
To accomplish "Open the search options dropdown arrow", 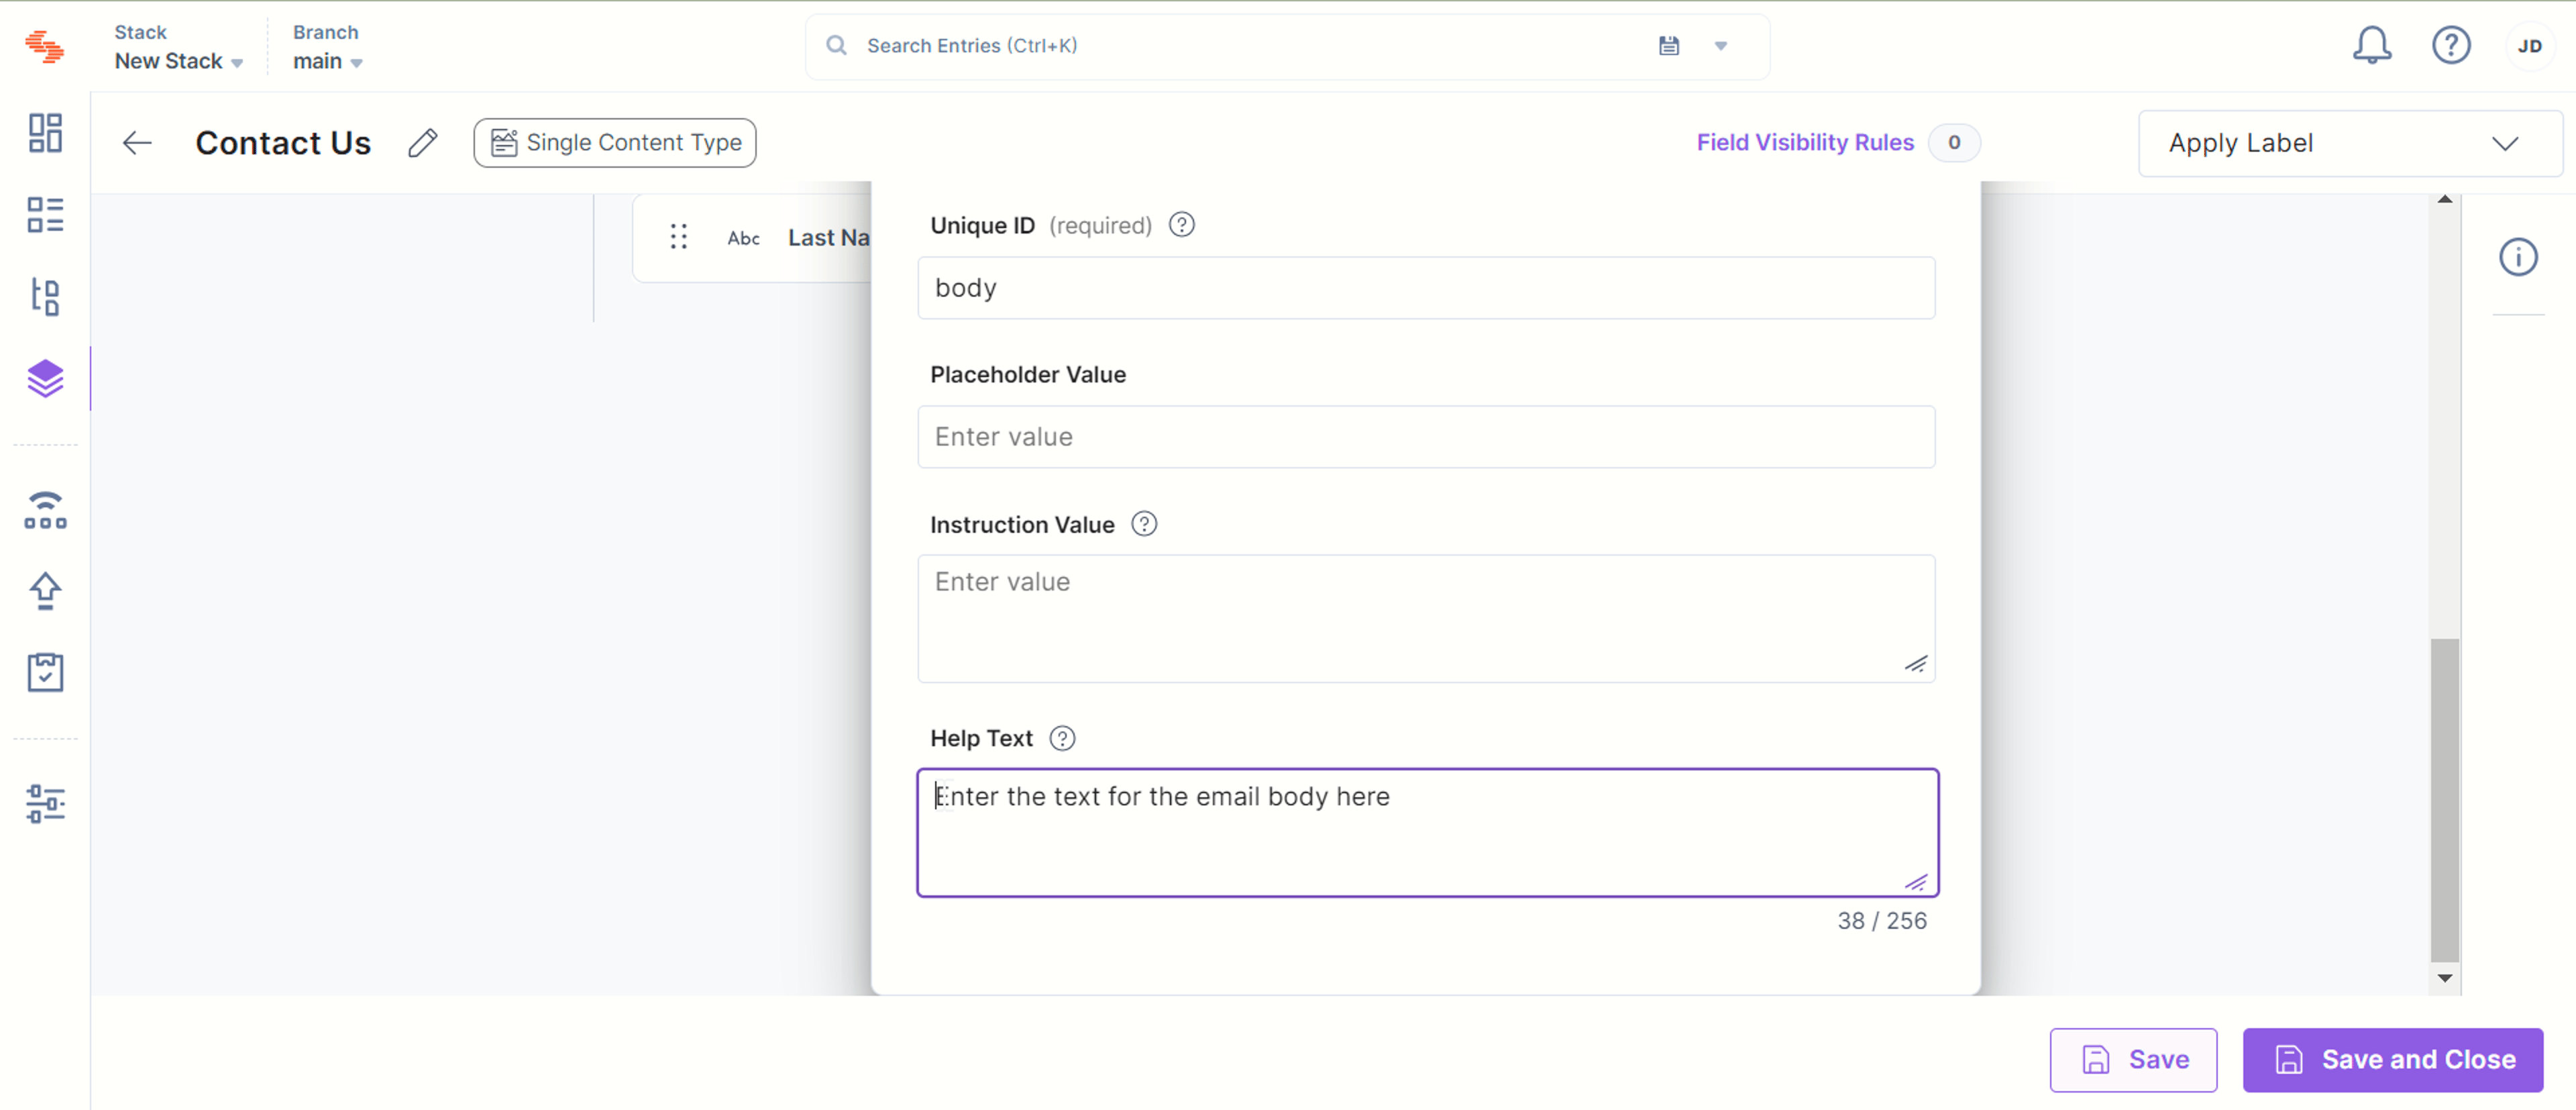I will click(1721, 45).
